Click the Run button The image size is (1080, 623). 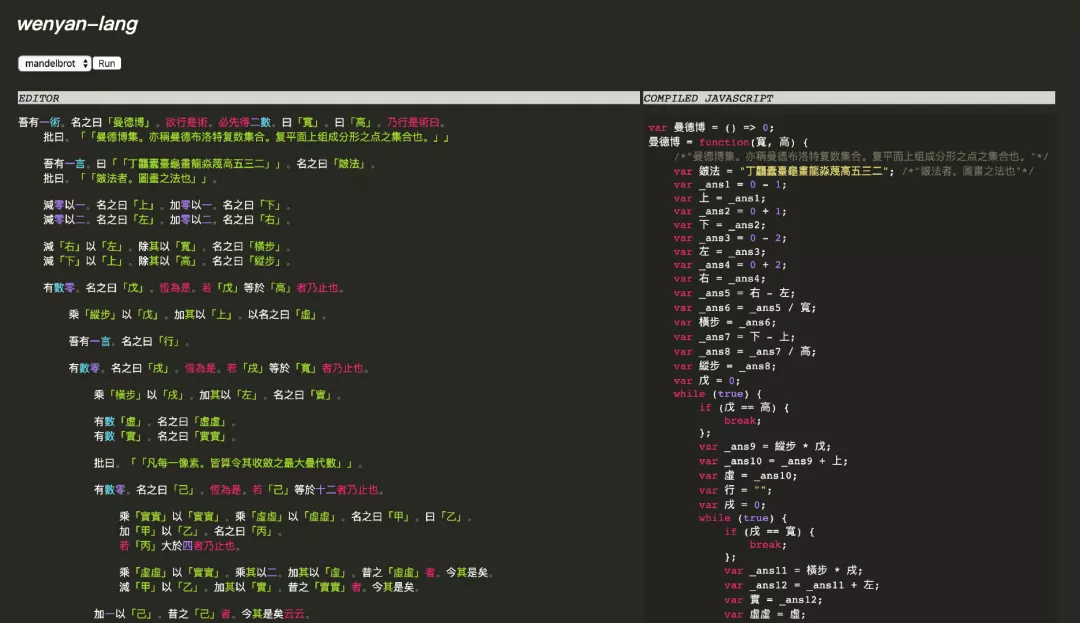tap(107, 63)
